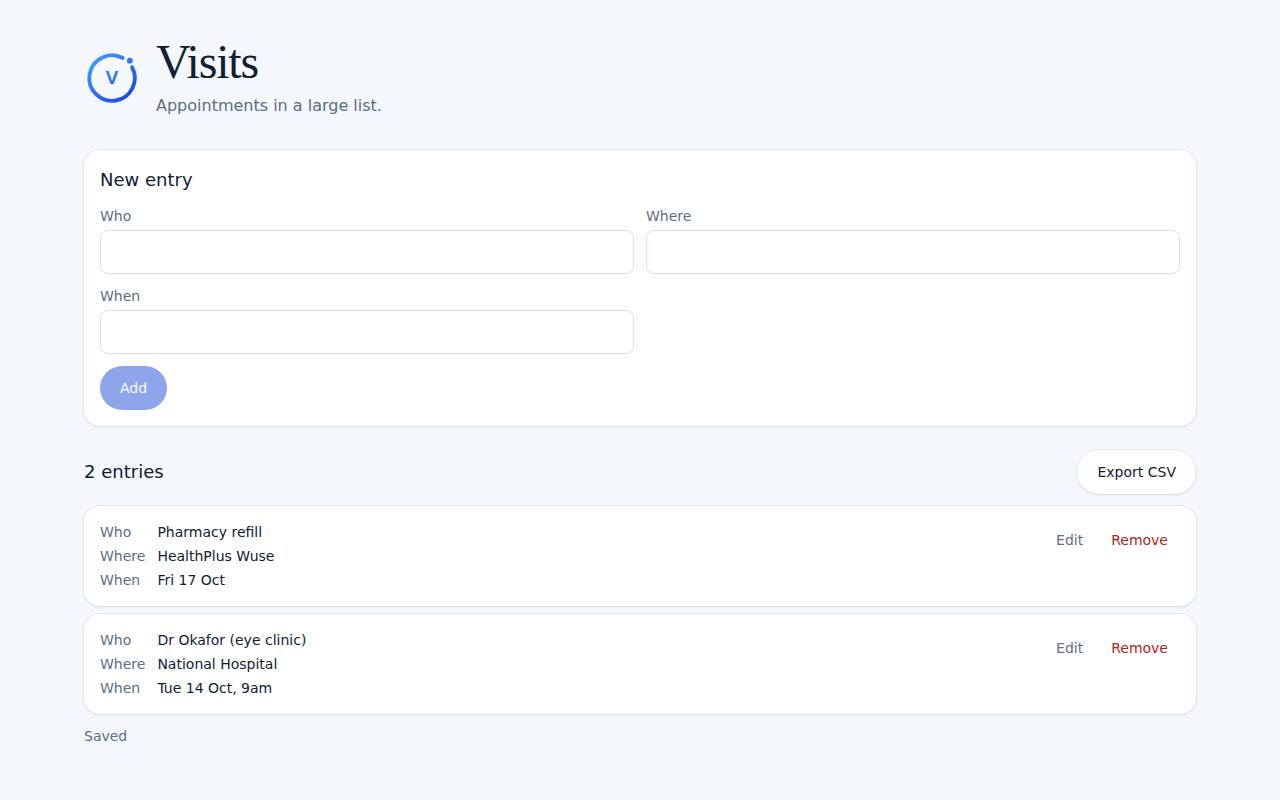Edit the Pharmacy refill entry
Screen dimensions: 1280x800
click(1069, 540)
